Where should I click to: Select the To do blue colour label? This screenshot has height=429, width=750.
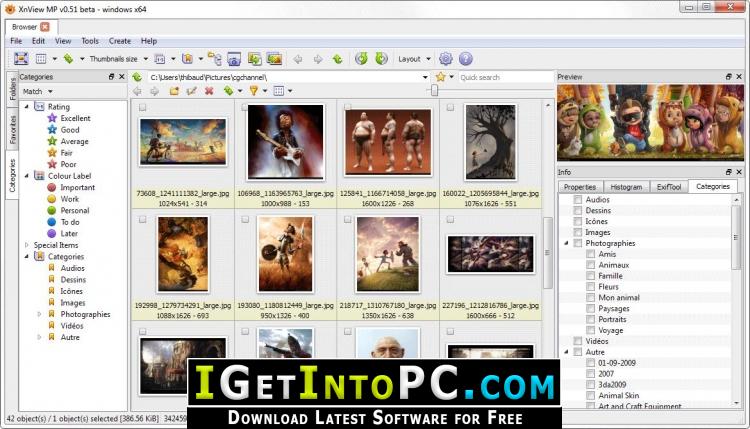52,222
